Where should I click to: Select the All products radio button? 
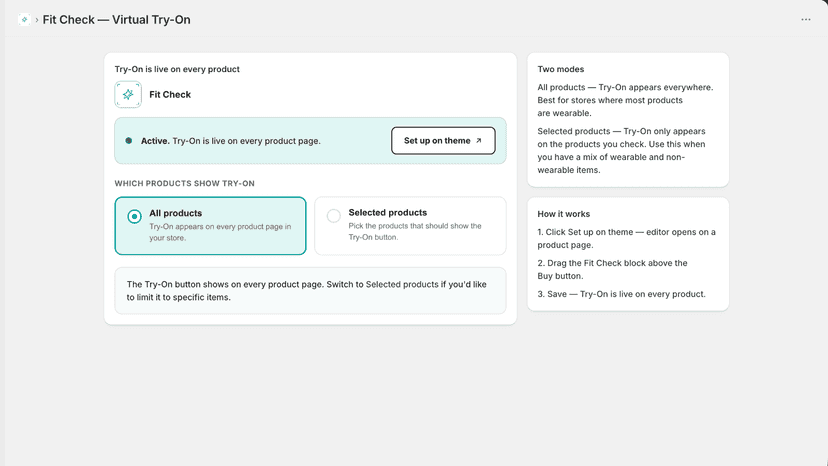click(x=134, y=216)
